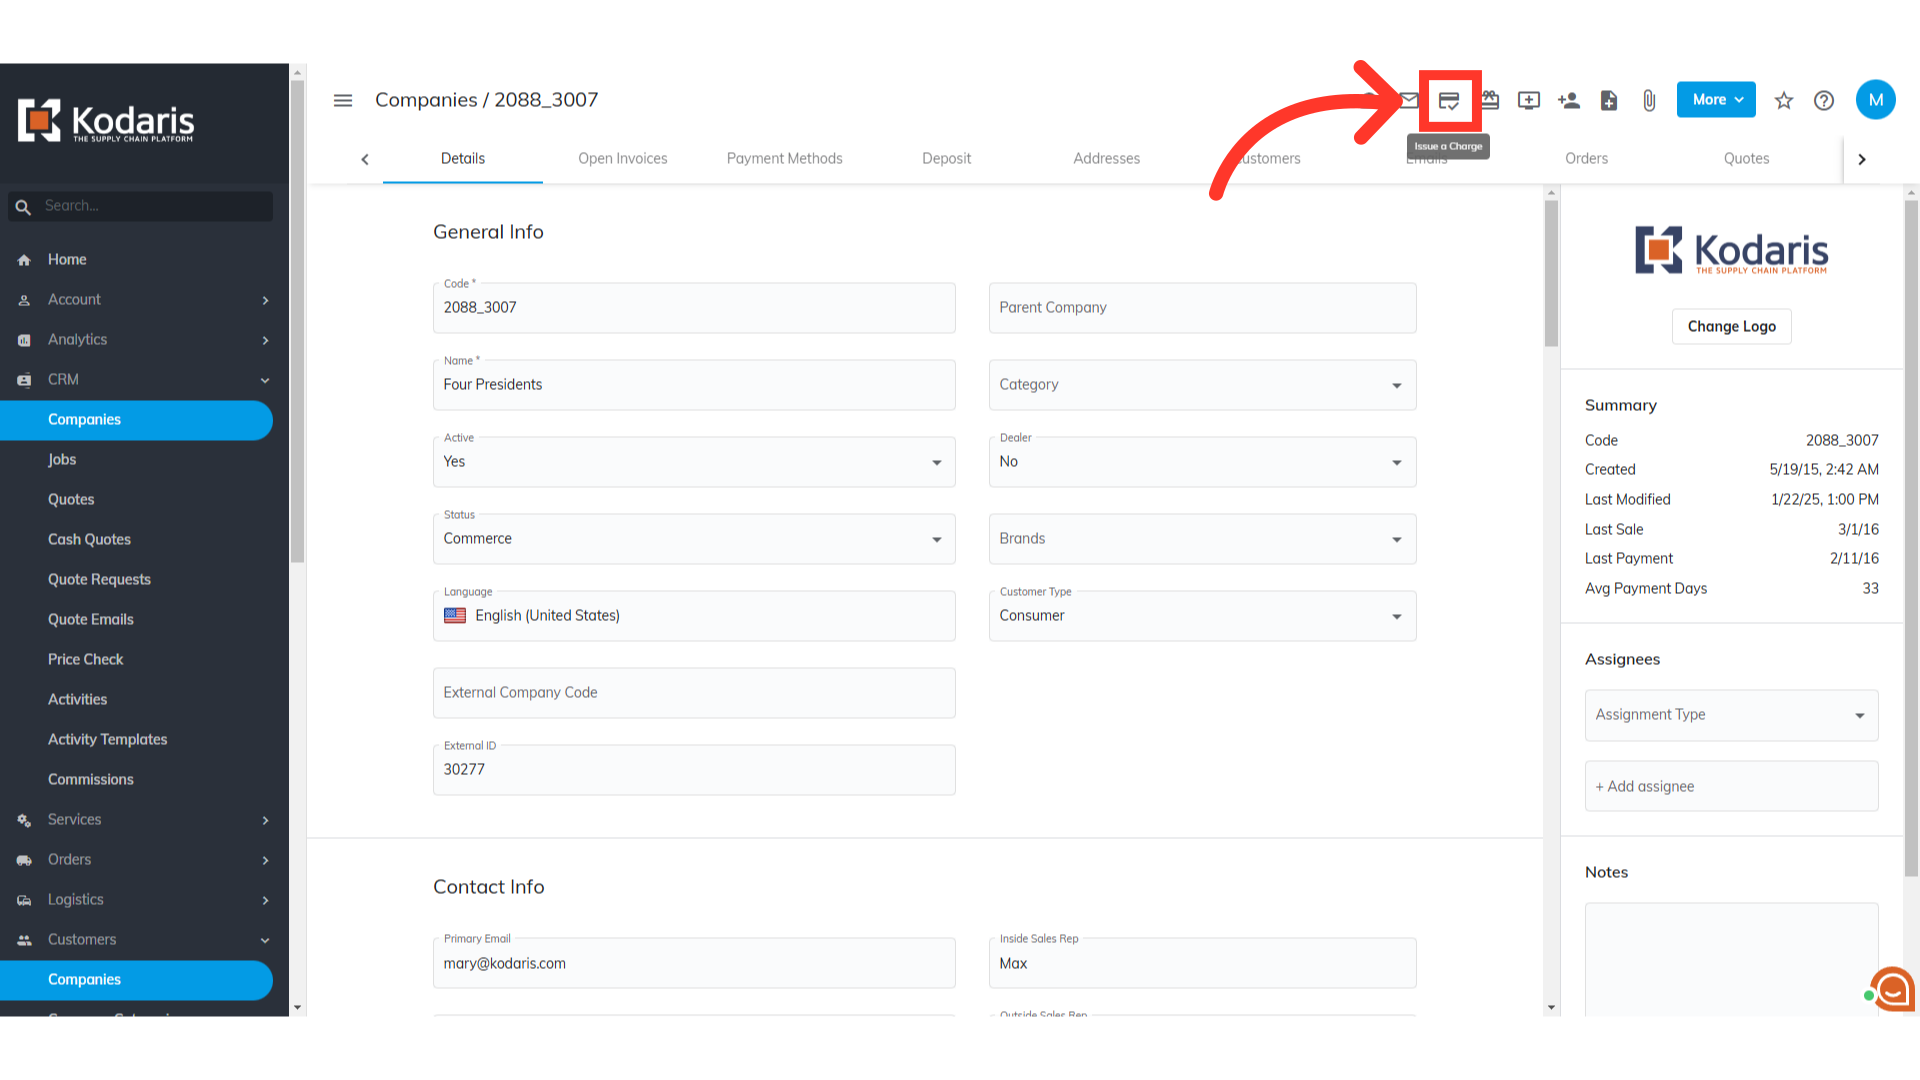Toggle the hamburger sidebar menu
Screen dimensions: 1920x1080
343,100
